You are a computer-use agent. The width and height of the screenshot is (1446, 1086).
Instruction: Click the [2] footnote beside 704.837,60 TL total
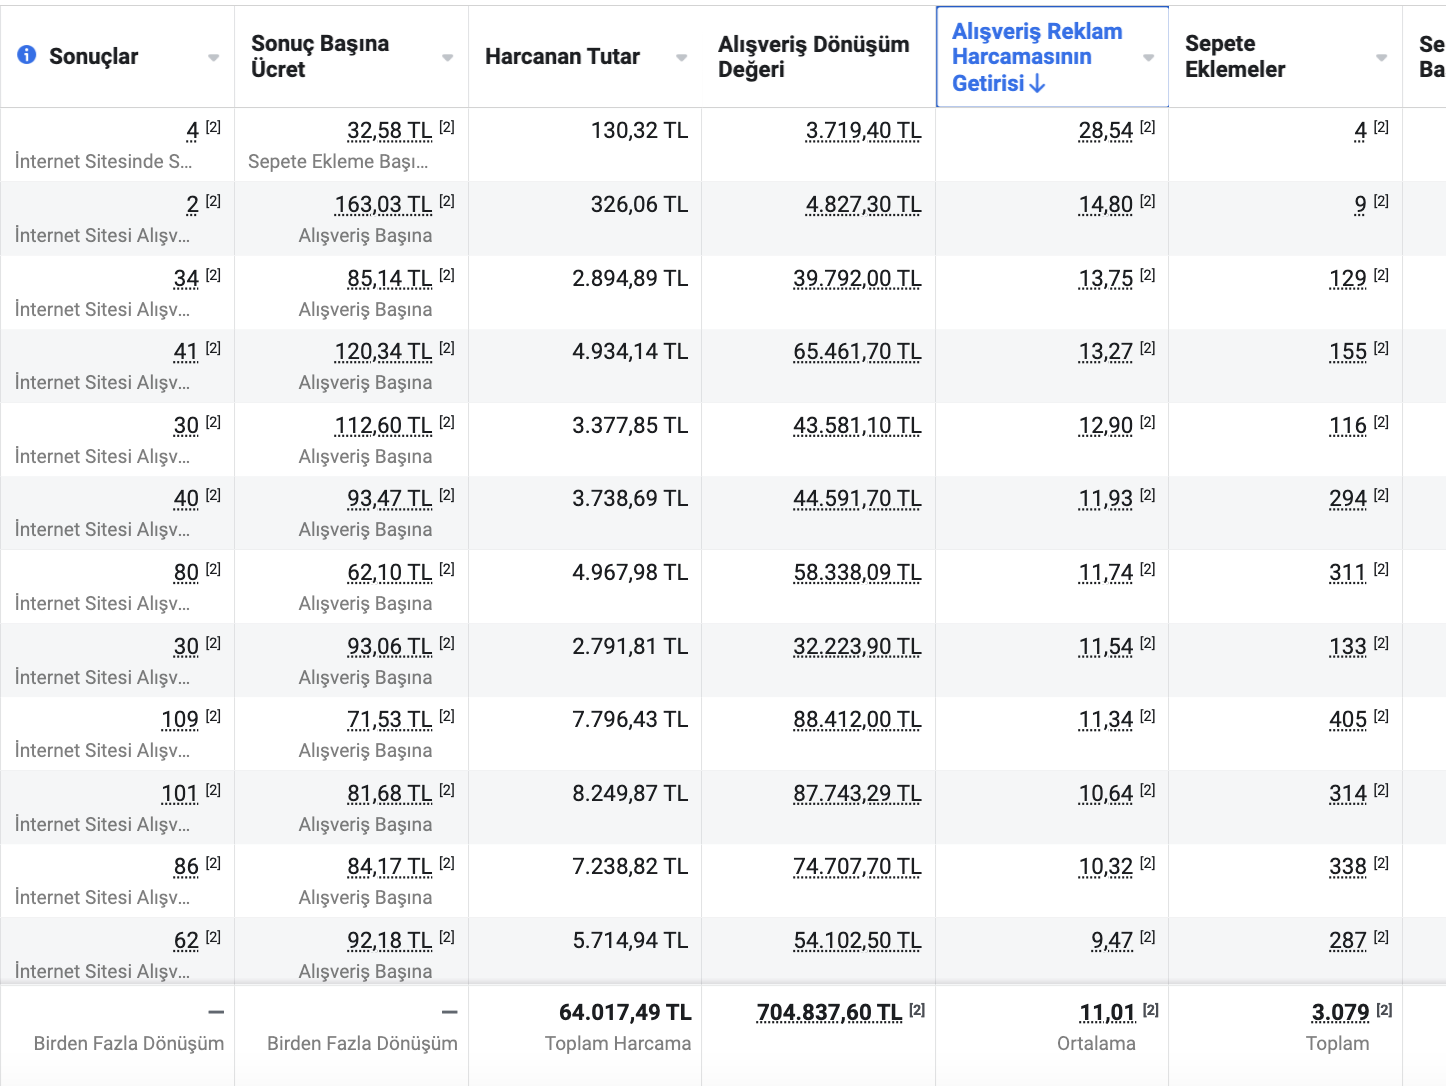click(x=917, y=1010)
